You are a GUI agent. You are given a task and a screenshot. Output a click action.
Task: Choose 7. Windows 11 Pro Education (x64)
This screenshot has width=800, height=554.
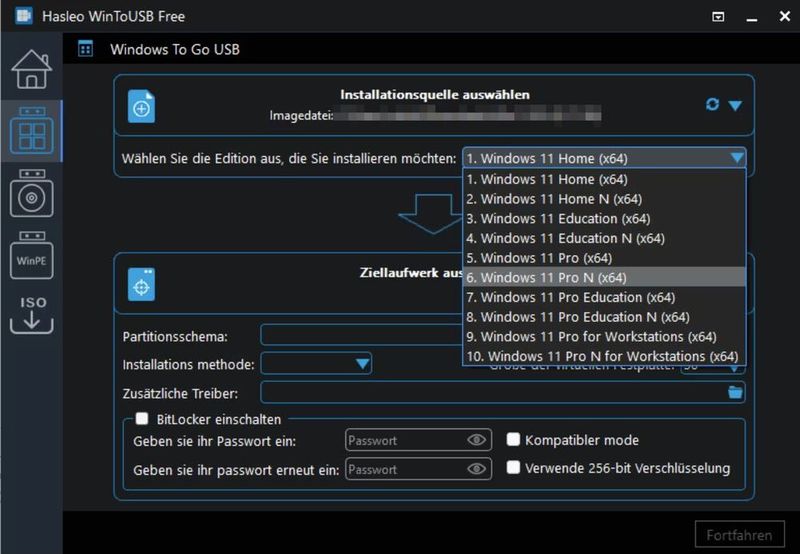pyautogui.click(x=604, y=297)
